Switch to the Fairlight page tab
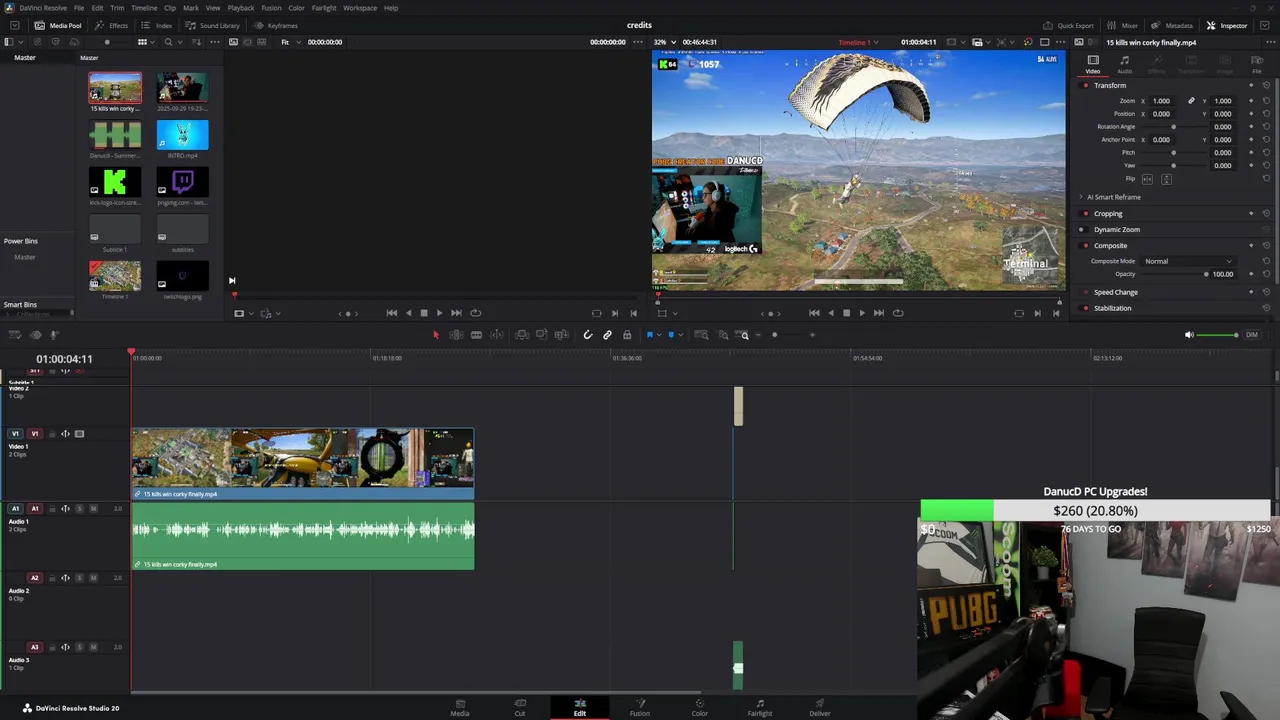Viewport: 1280px width, 720px height. point(760,708)
